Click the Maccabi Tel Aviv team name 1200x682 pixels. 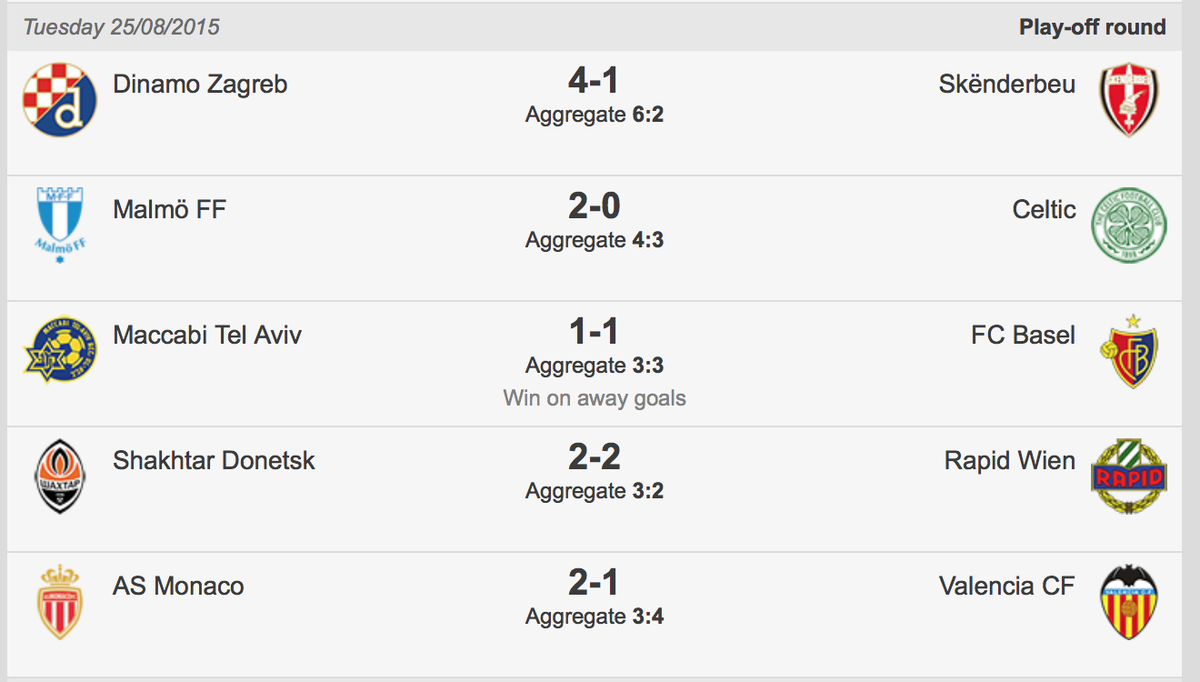[x=207, y=335]
